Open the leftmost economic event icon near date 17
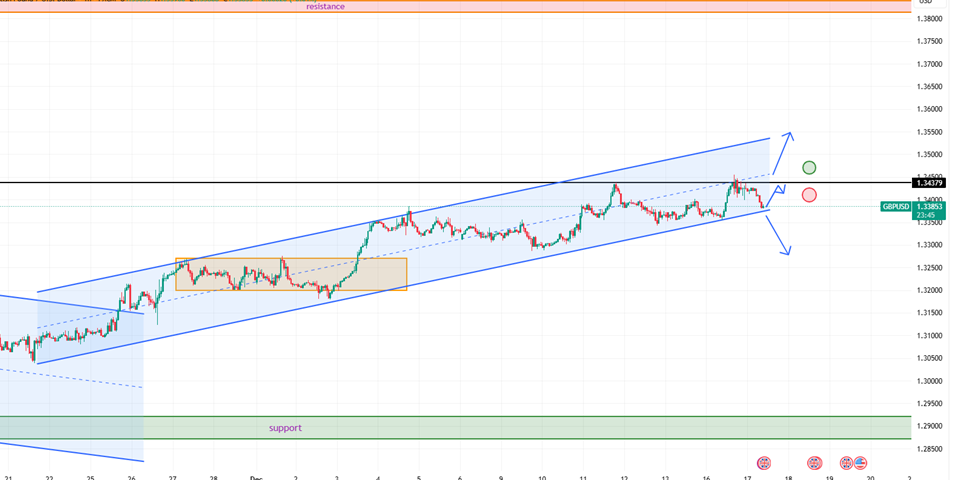This screenshot has width=955, height=480. point(764,463)
